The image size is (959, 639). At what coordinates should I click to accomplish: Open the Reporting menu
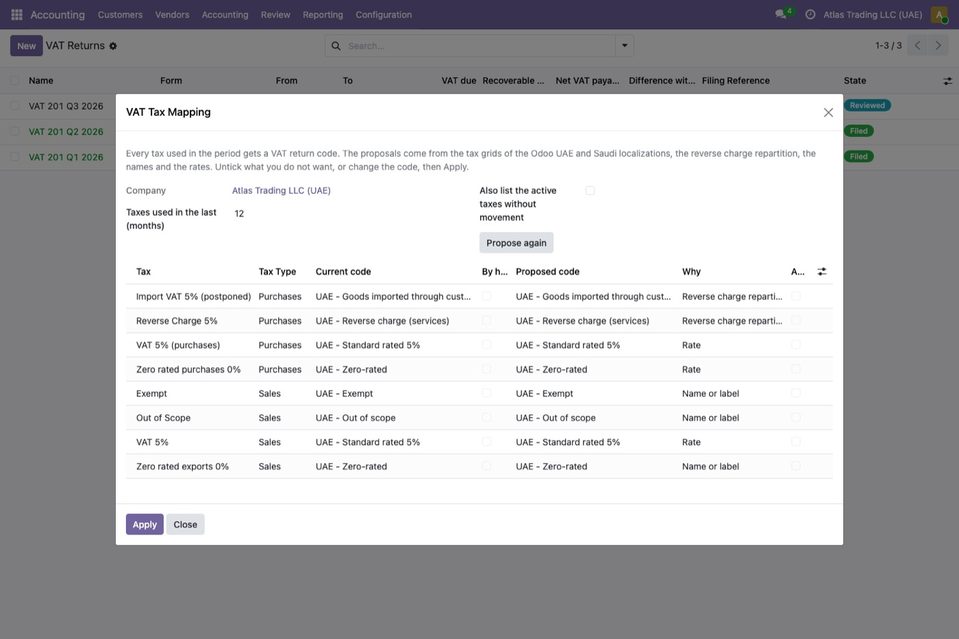323,15
